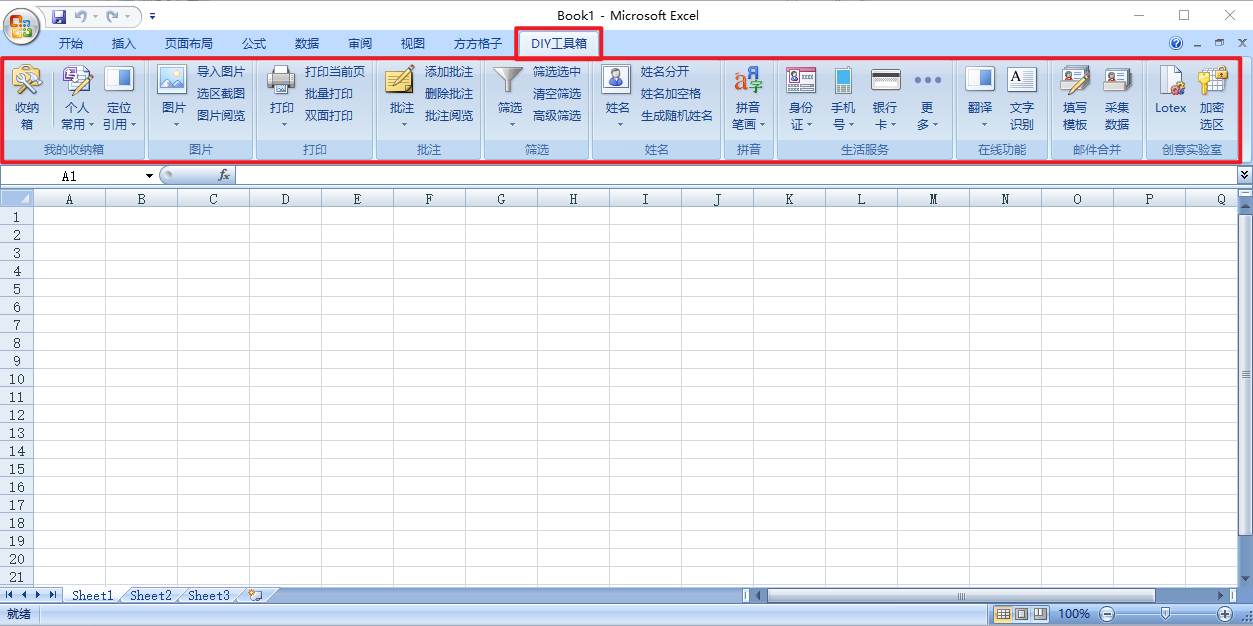Click the 打印 printer icon
The width and height of the screenshot is (1253, 626).
pos(281,82)
